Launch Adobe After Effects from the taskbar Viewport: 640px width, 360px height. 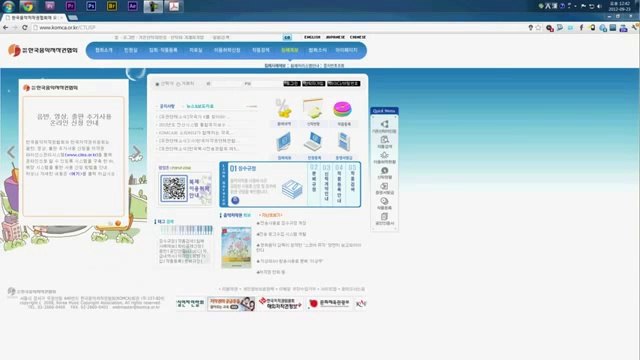132,6
